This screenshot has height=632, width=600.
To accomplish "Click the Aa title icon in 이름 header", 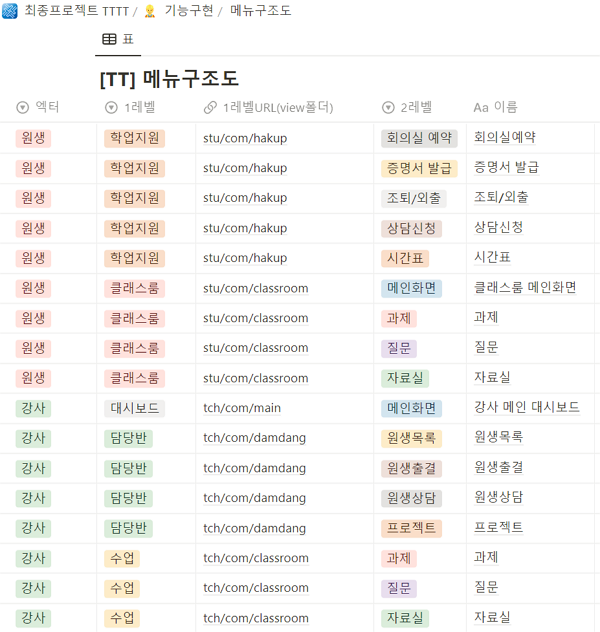I will coord(481,108).
